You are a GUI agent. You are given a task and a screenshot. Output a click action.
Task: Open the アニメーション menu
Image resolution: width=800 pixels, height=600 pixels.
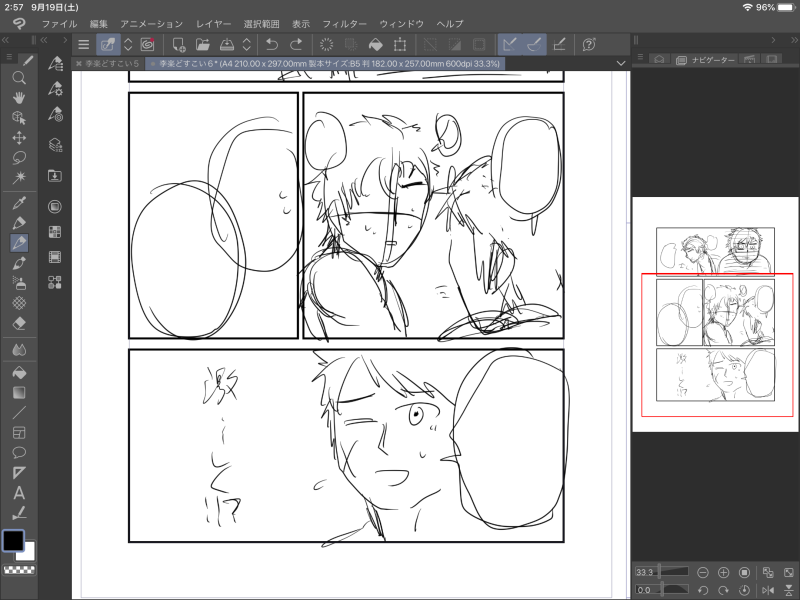point(152,24)
